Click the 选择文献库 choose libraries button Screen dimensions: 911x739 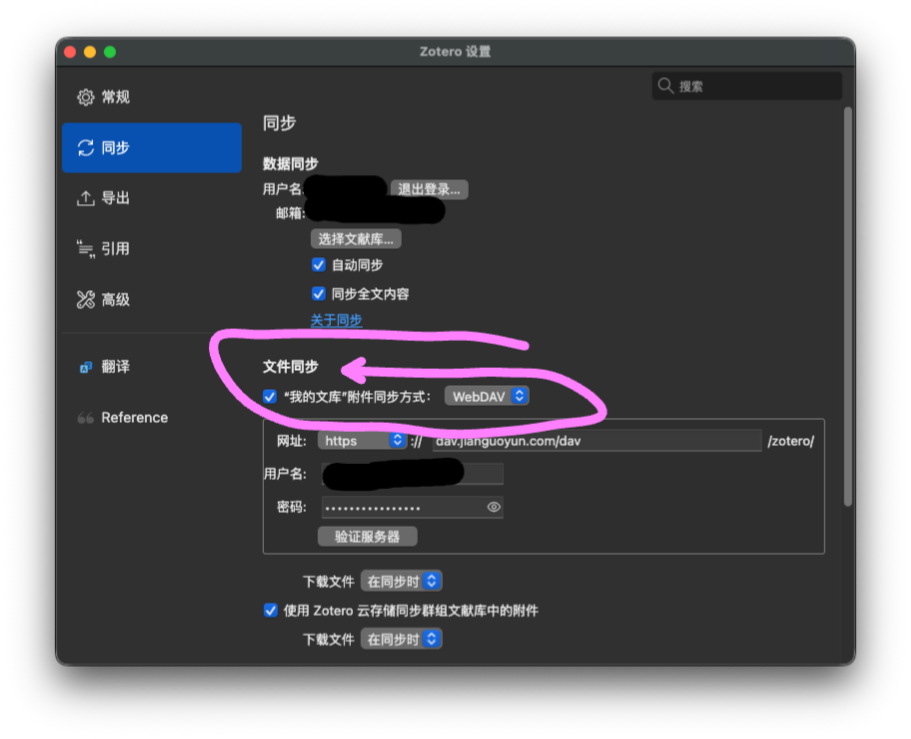(356, 239)
